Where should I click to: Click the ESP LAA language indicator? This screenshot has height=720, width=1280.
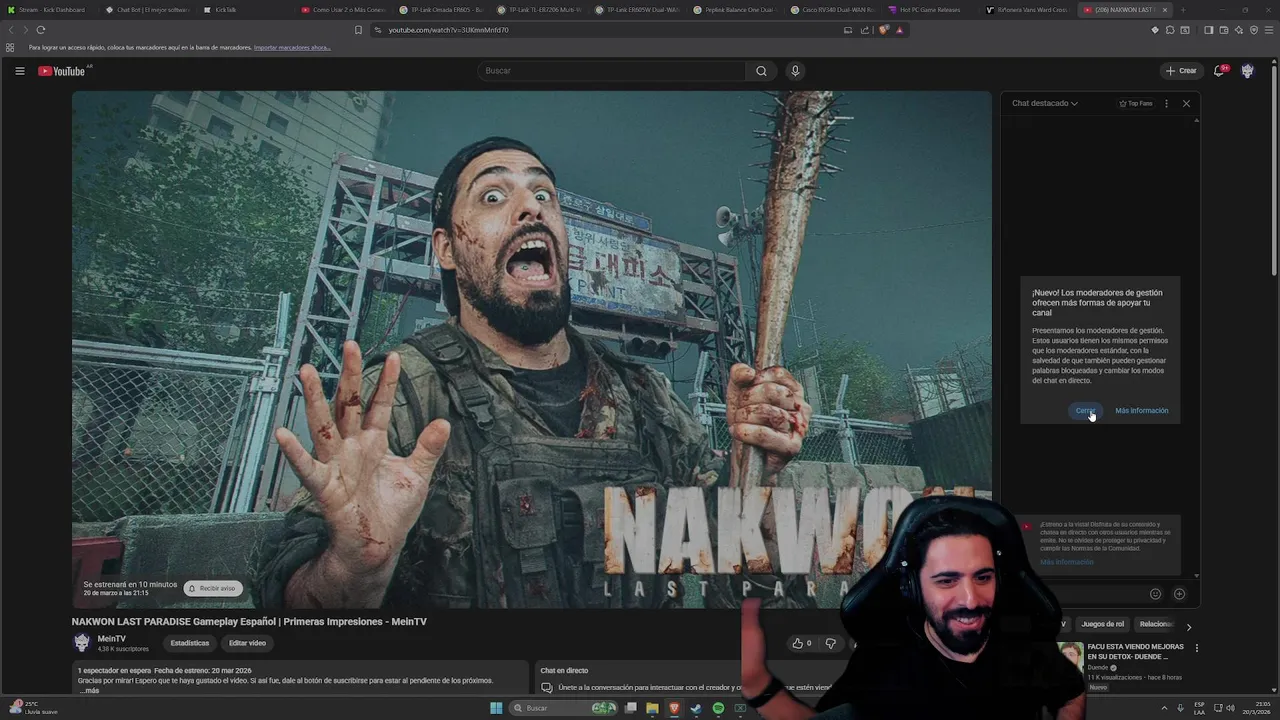click(x=1199, y=708)
